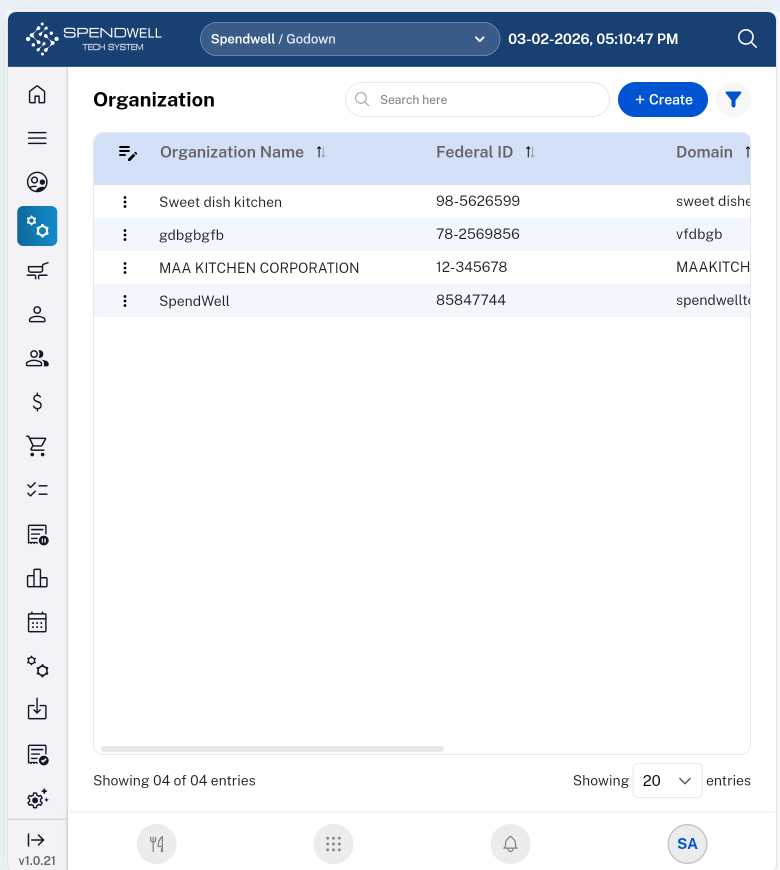Sort by Domain column
Screen dimensions: 780x870
tap(747, 152)
